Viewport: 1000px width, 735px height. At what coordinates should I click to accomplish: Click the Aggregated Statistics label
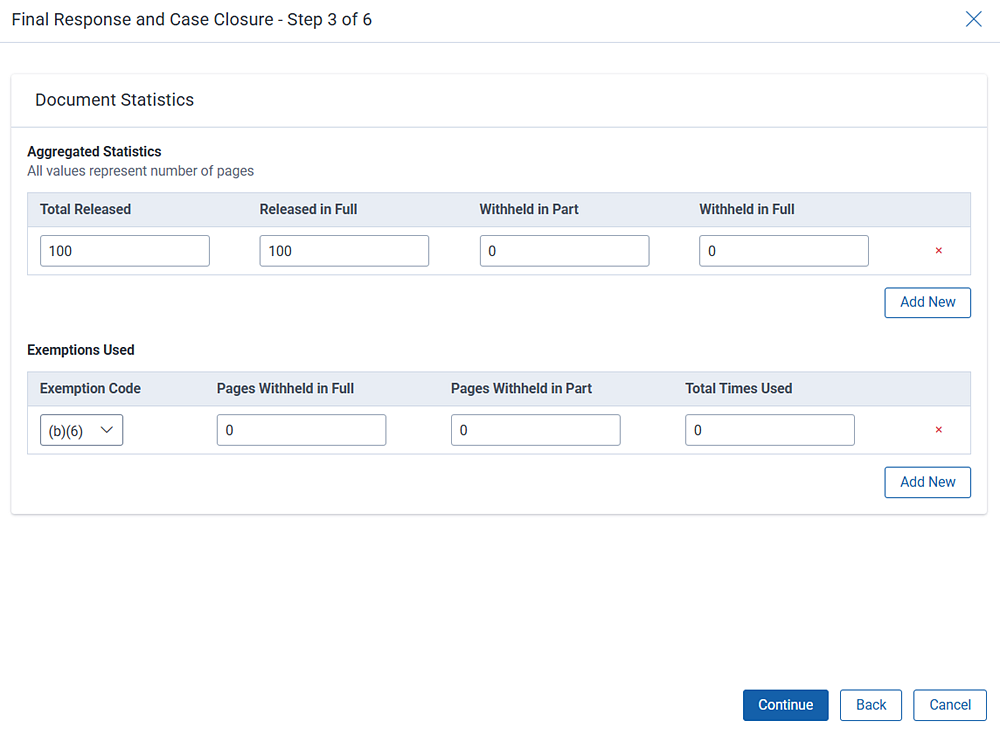[94, 152]
